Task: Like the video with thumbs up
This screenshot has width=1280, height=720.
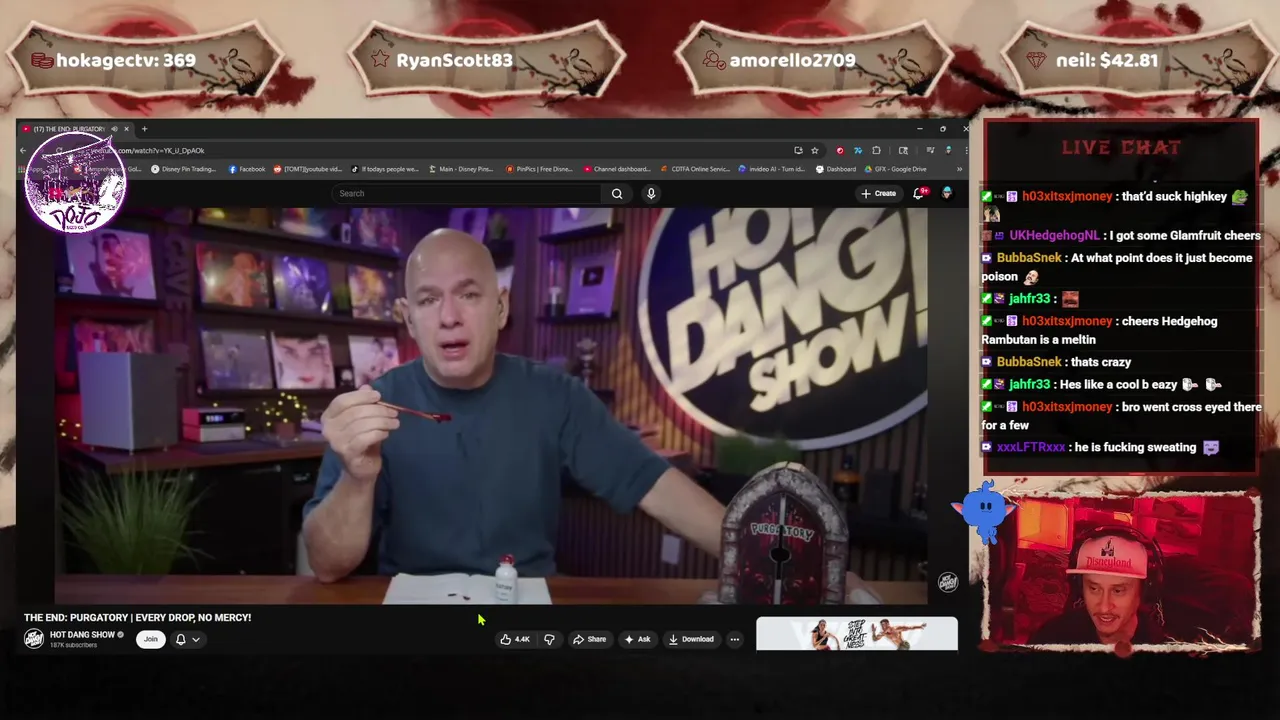Action: tap(516, 639)
